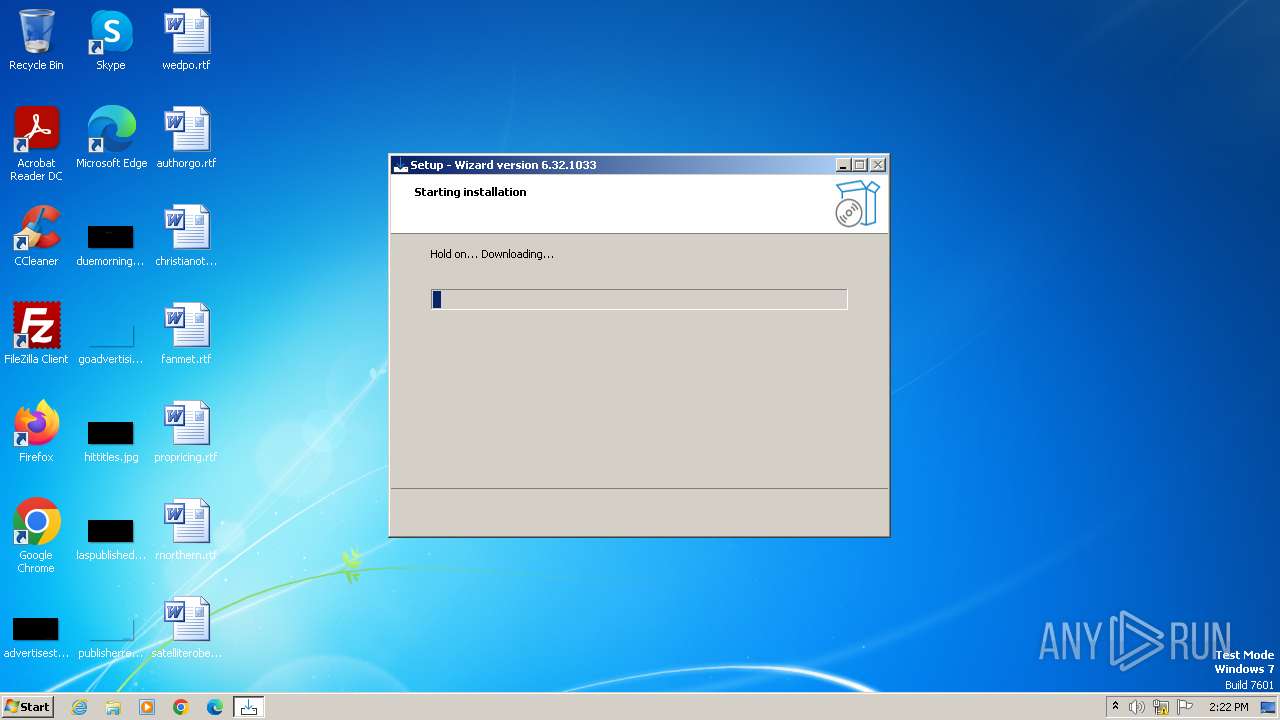The width and height of the screenshot is (1280, 720).
Task: Show hidden tray icons arrow
Action: (1115, 707)
